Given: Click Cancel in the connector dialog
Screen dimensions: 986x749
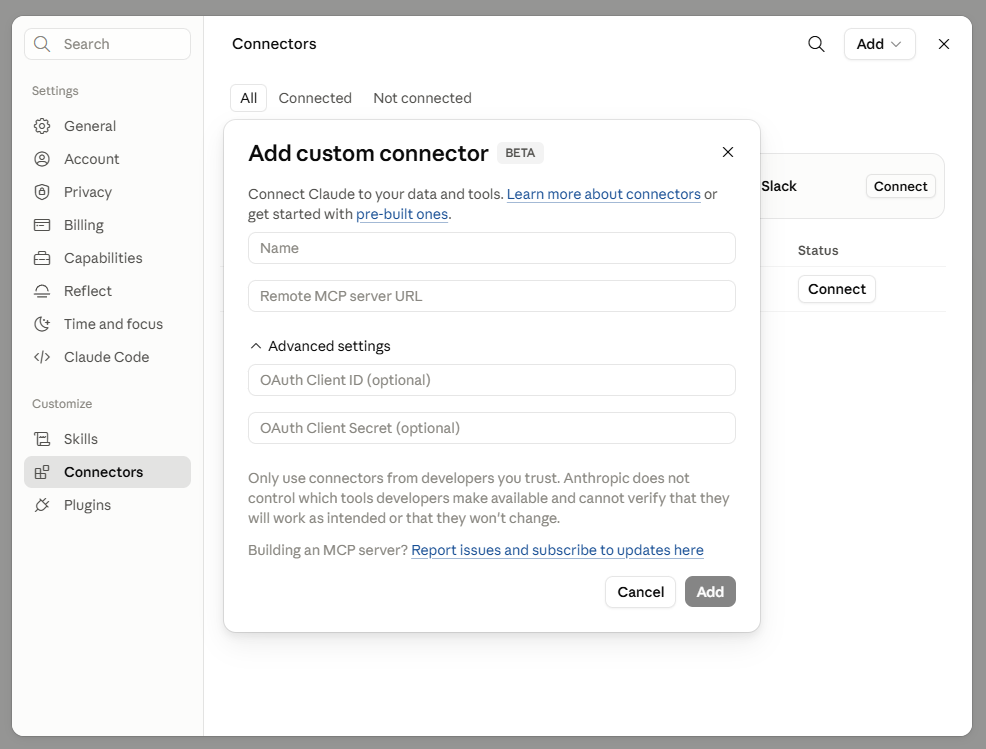Looking at the screenshot, I should click(x=640, y=592).
